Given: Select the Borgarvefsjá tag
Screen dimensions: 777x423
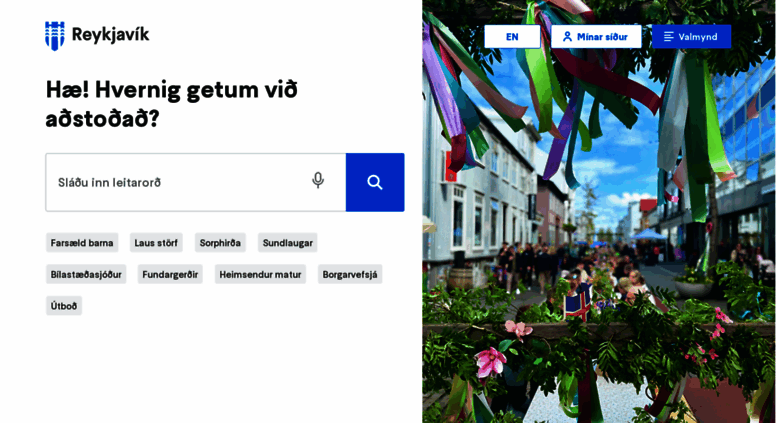Looking at the screenshot, I should pos(350,274).
